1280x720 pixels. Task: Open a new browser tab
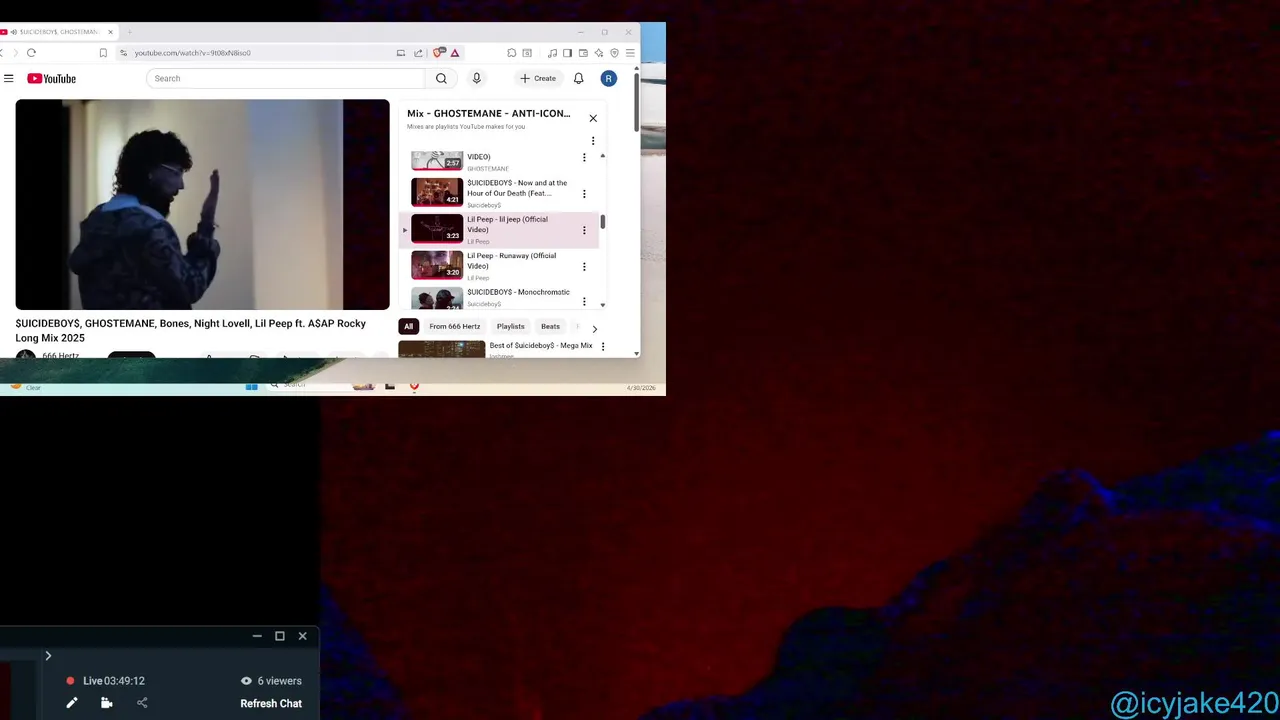click(x=129, y=32)
